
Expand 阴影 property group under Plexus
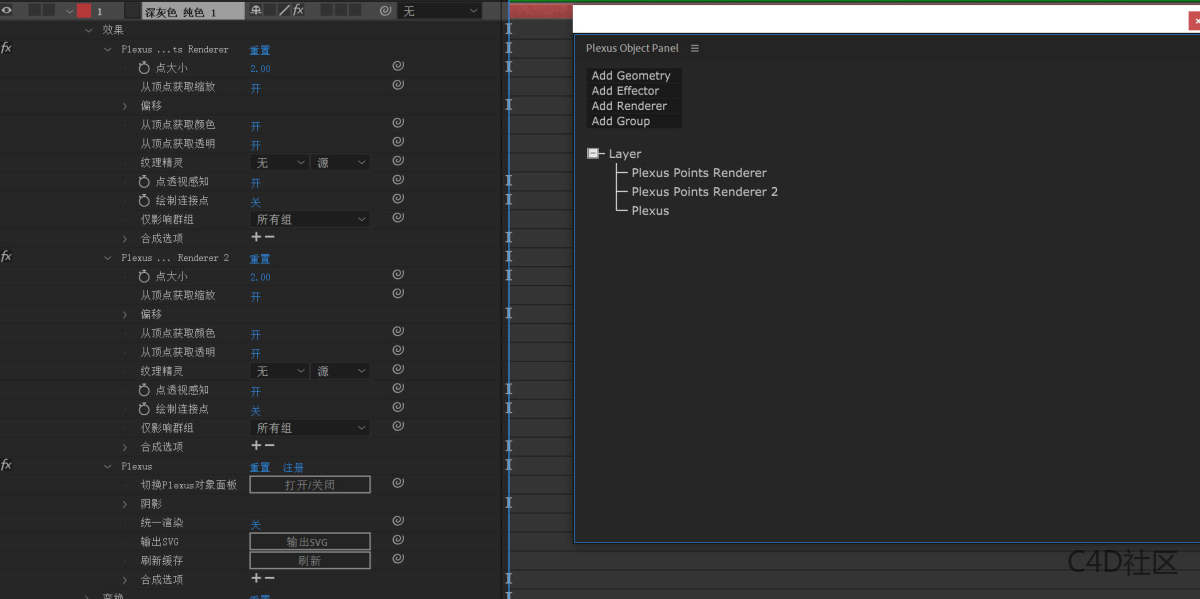(x=125, y=504)
